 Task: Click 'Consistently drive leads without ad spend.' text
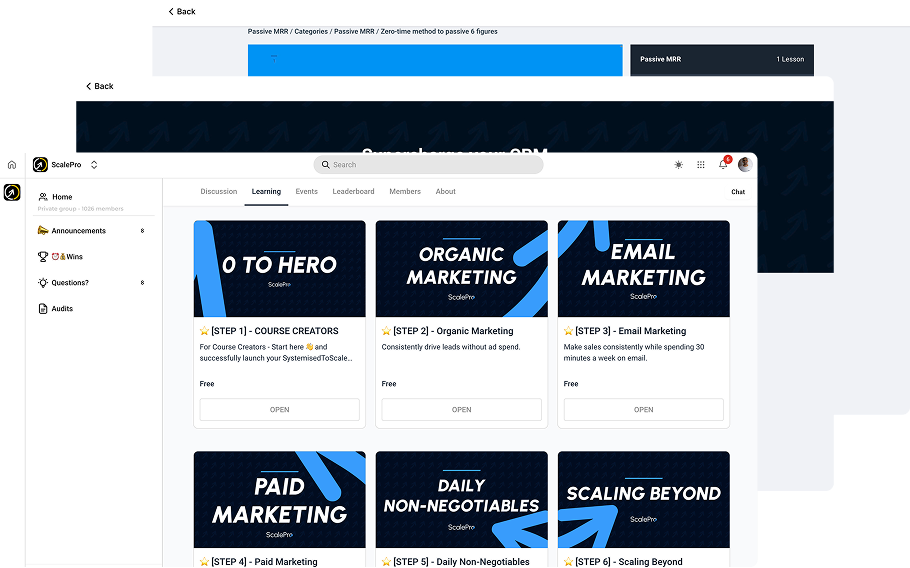click(451, 347)
